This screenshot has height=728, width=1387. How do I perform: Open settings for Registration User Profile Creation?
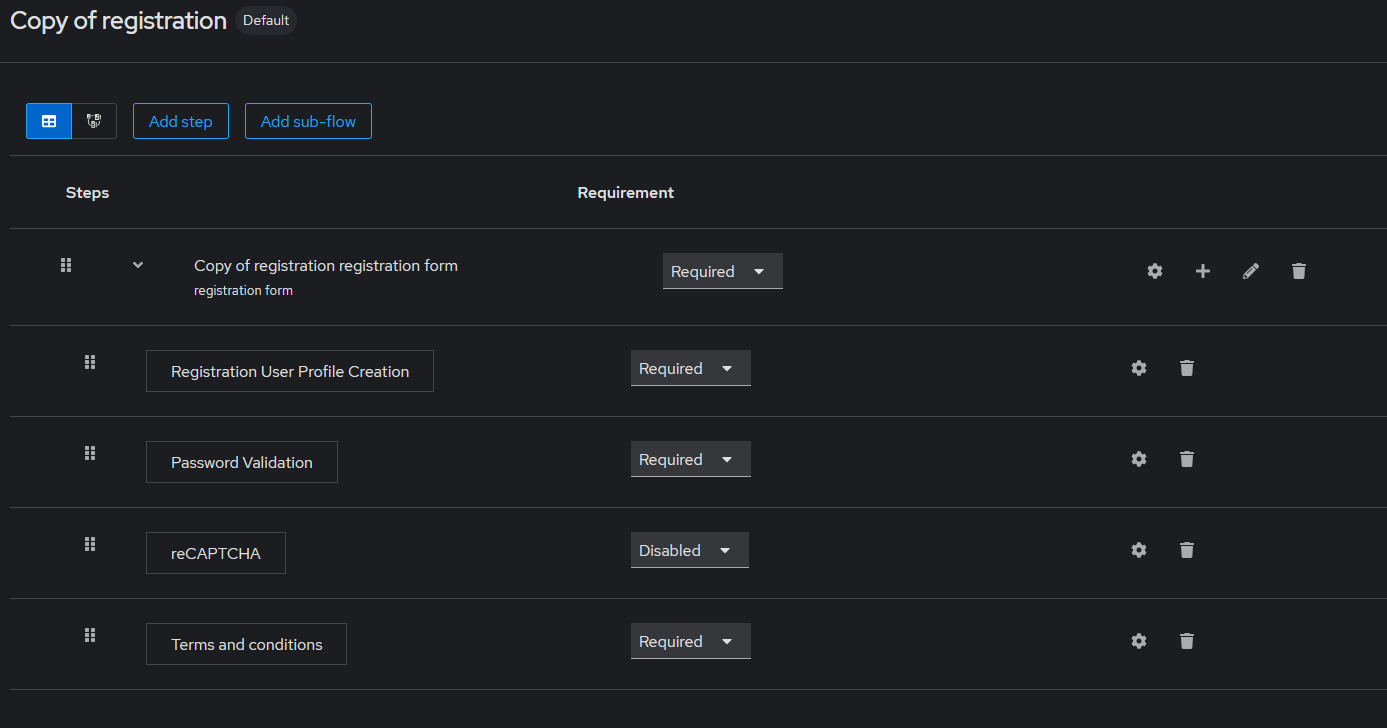point(1138,368)
